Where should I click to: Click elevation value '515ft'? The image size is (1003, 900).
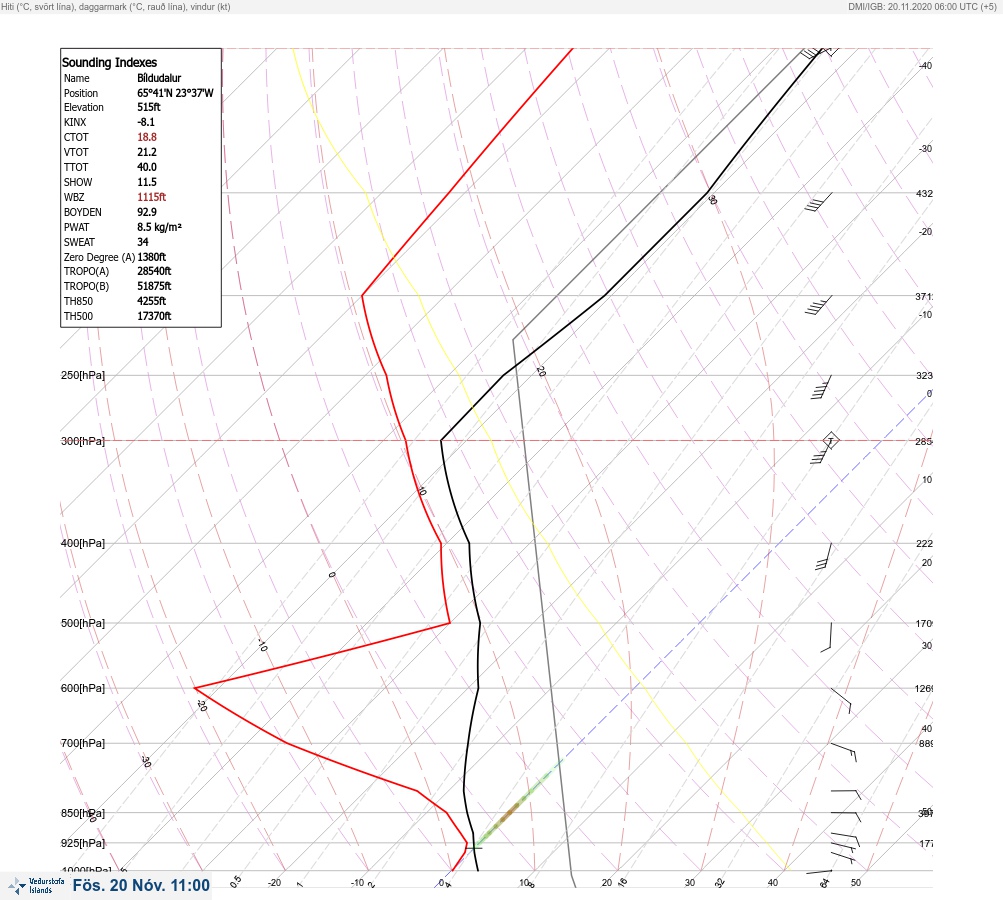pos(148,107)
